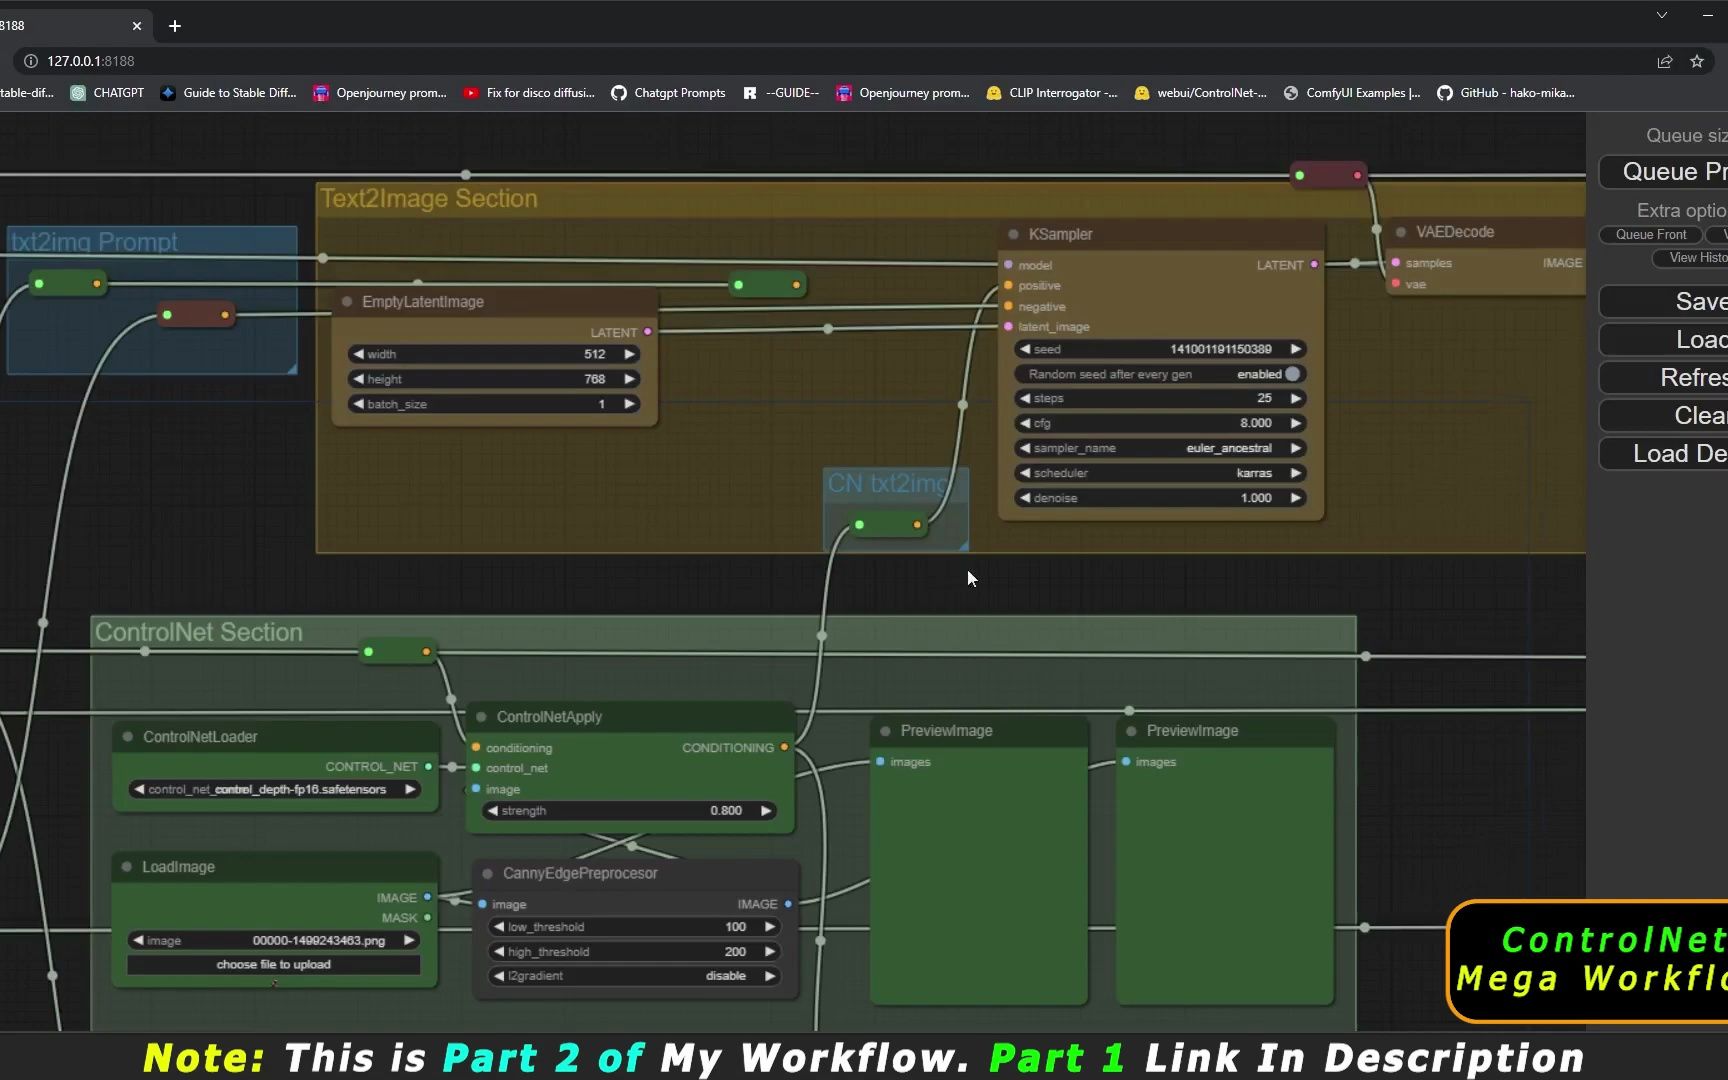The image size is (1728, 1080).
Task: Open ComfyUI Examples bookmark
Action: pos(1352,93)
